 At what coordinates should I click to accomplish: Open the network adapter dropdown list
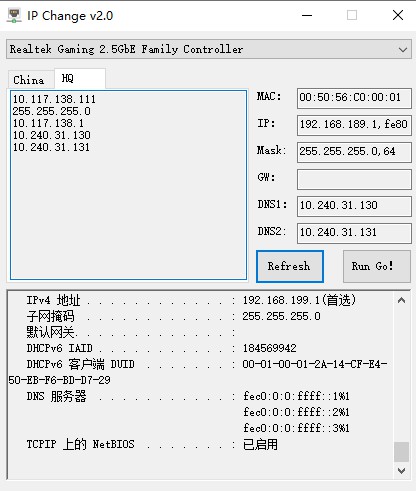[209, 49]
